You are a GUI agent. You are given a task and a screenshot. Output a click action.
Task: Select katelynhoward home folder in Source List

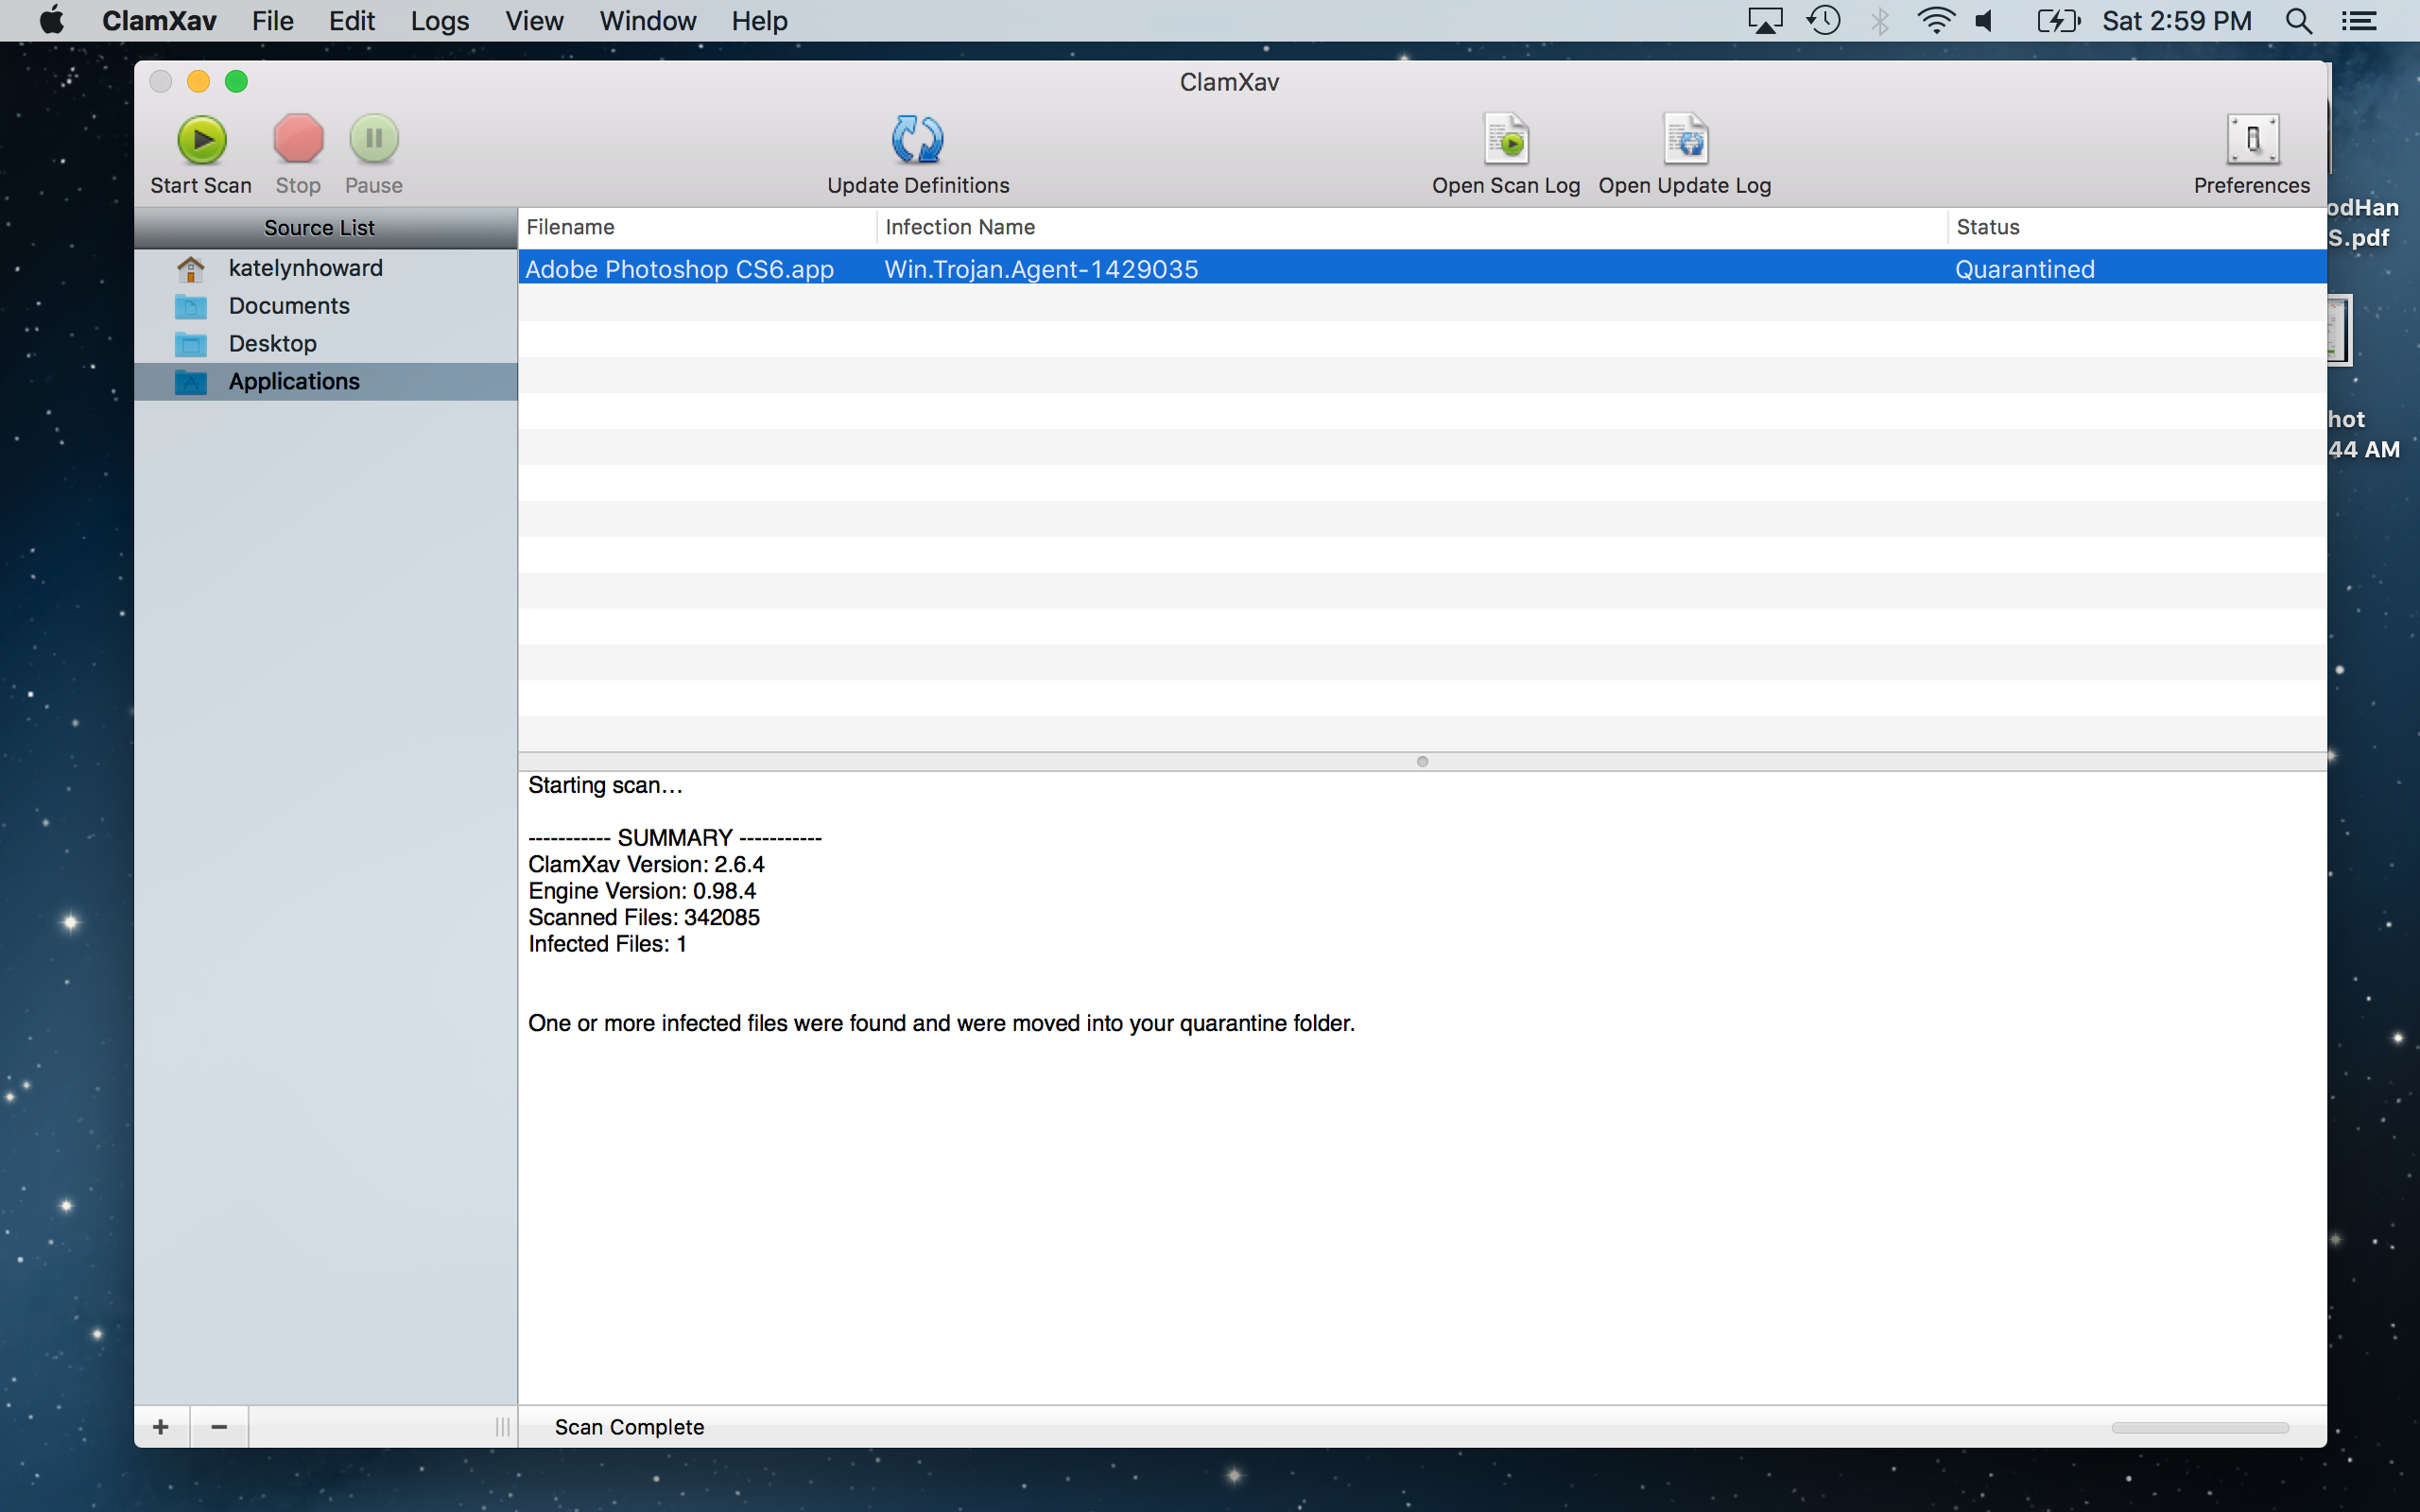point(305,268)
